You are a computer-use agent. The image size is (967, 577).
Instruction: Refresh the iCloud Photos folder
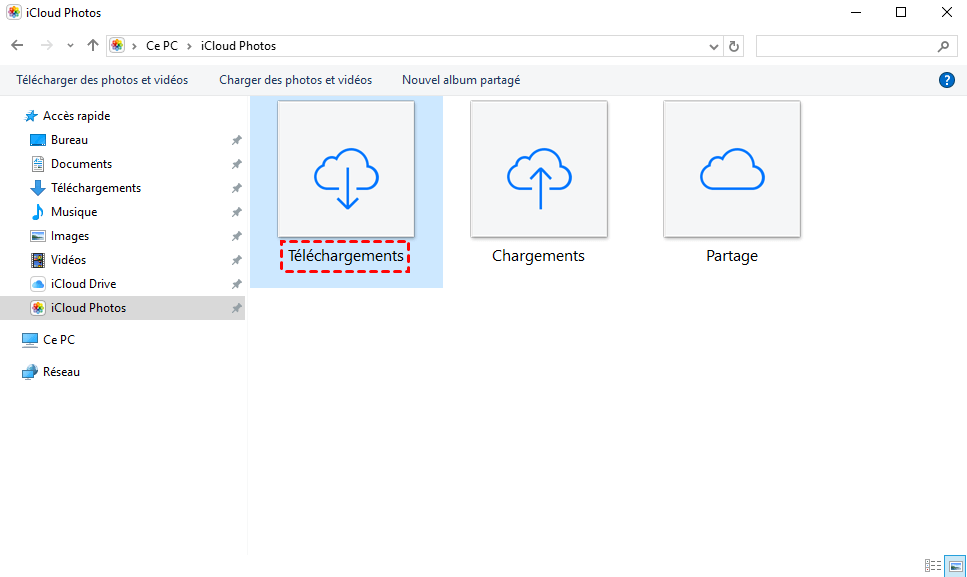734,46
